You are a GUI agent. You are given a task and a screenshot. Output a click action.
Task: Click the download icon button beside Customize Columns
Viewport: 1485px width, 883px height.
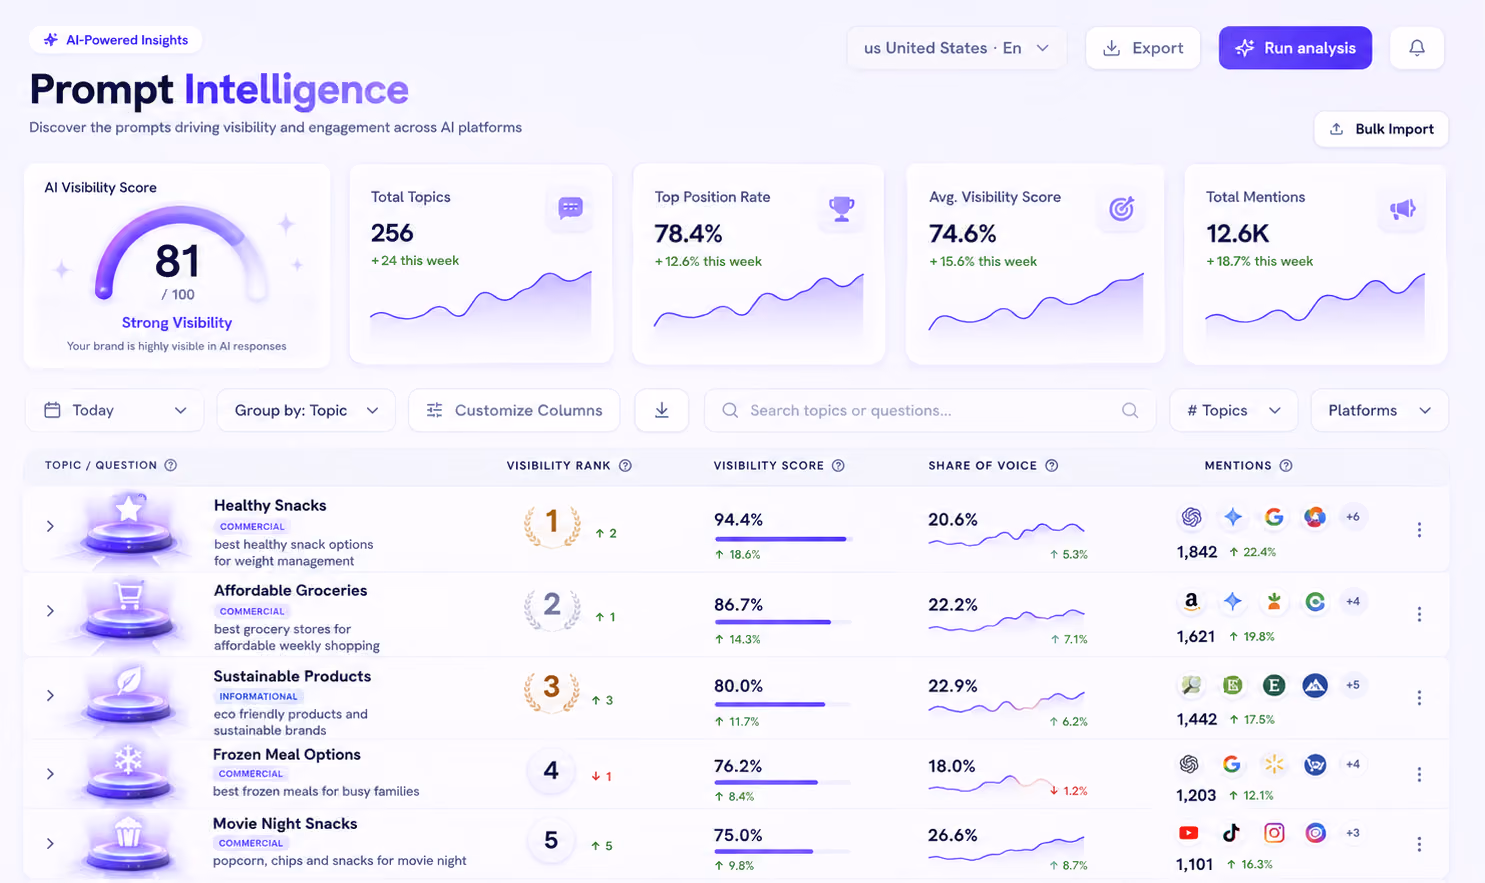click(x=662, y=410)
